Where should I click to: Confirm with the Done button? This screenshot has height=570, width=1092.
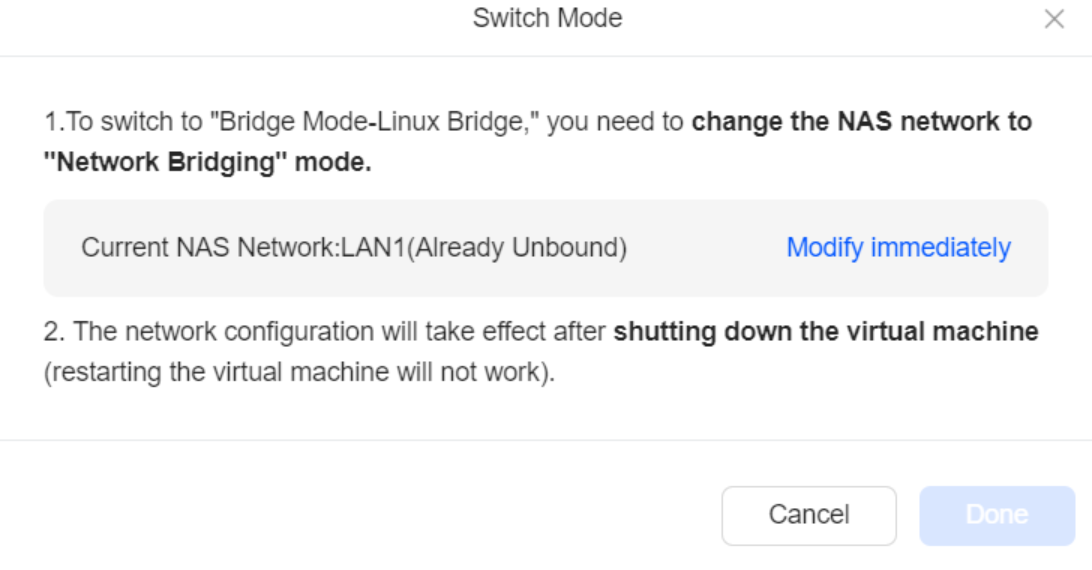(x=996, y=515)
